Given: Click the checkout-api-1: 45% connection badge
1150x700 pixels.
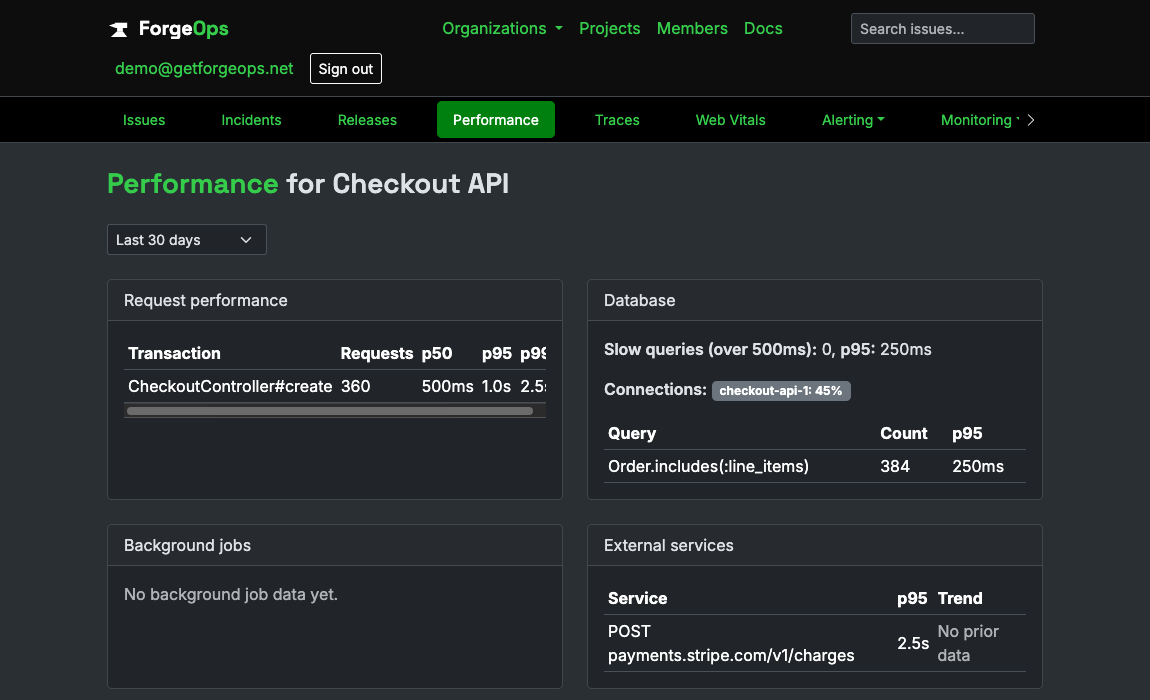Looking at the screenshot, I should point(781,390).
